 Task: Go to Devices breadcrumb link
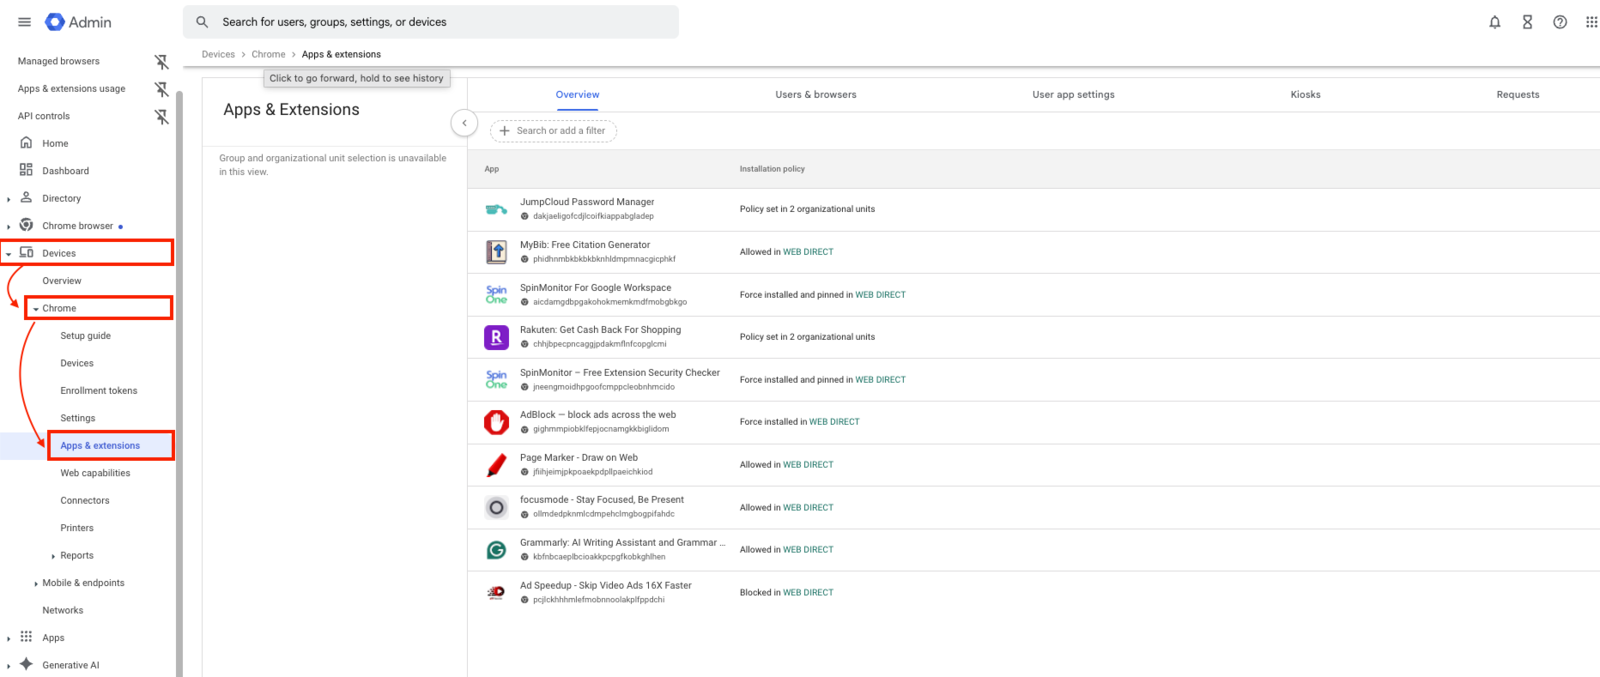coord(218,54)
